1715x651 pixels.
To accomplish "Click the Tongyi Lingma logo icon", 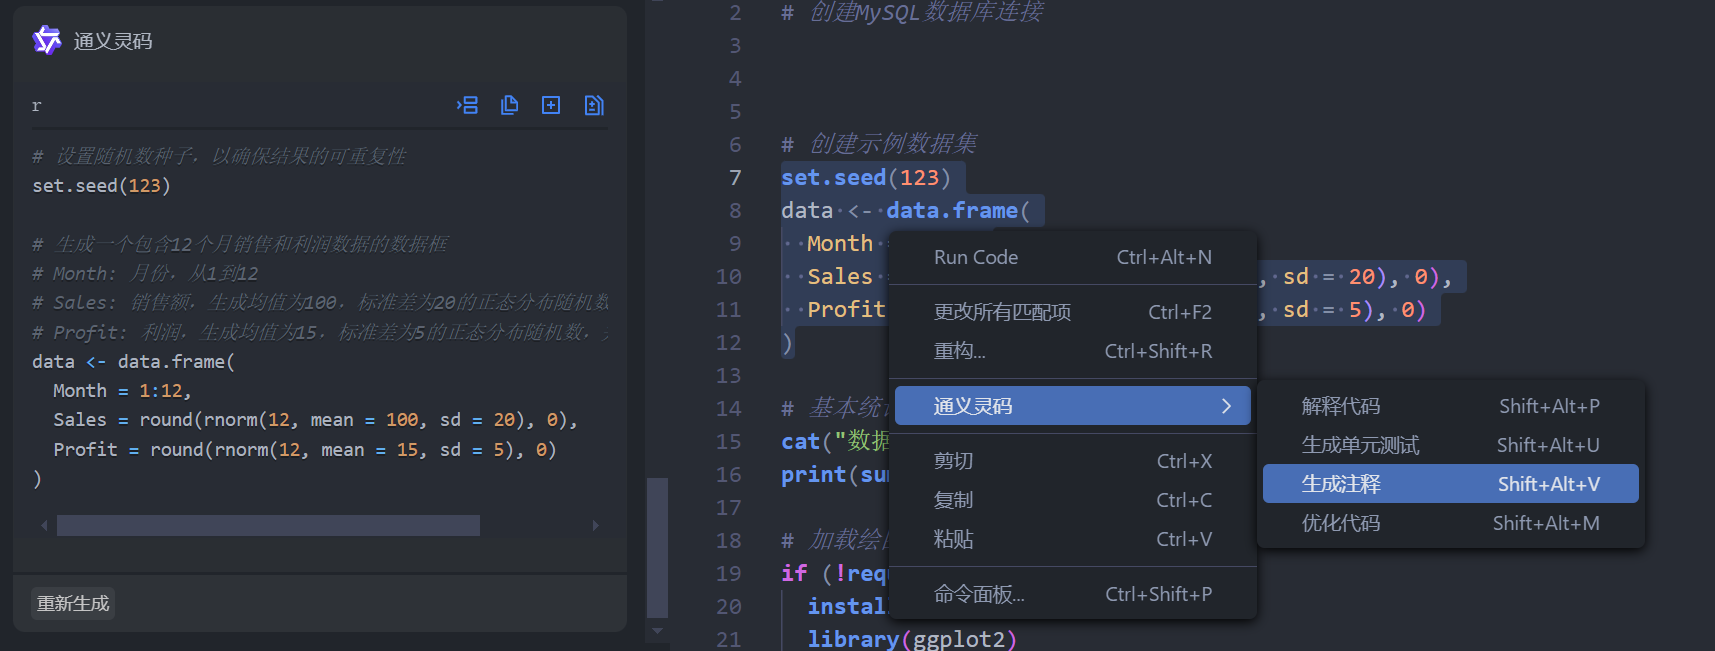I will [x=47, y=41].
